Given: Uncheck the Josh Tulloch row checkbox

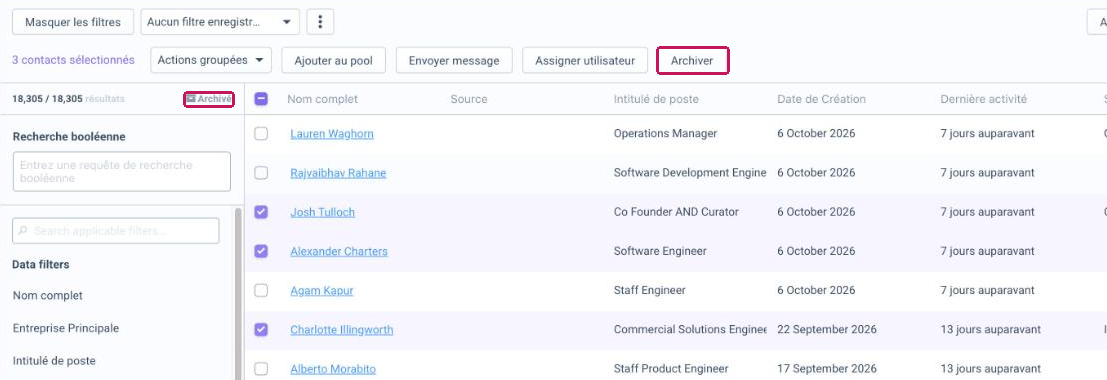Looking at the screenshot, I should (261, 212).
